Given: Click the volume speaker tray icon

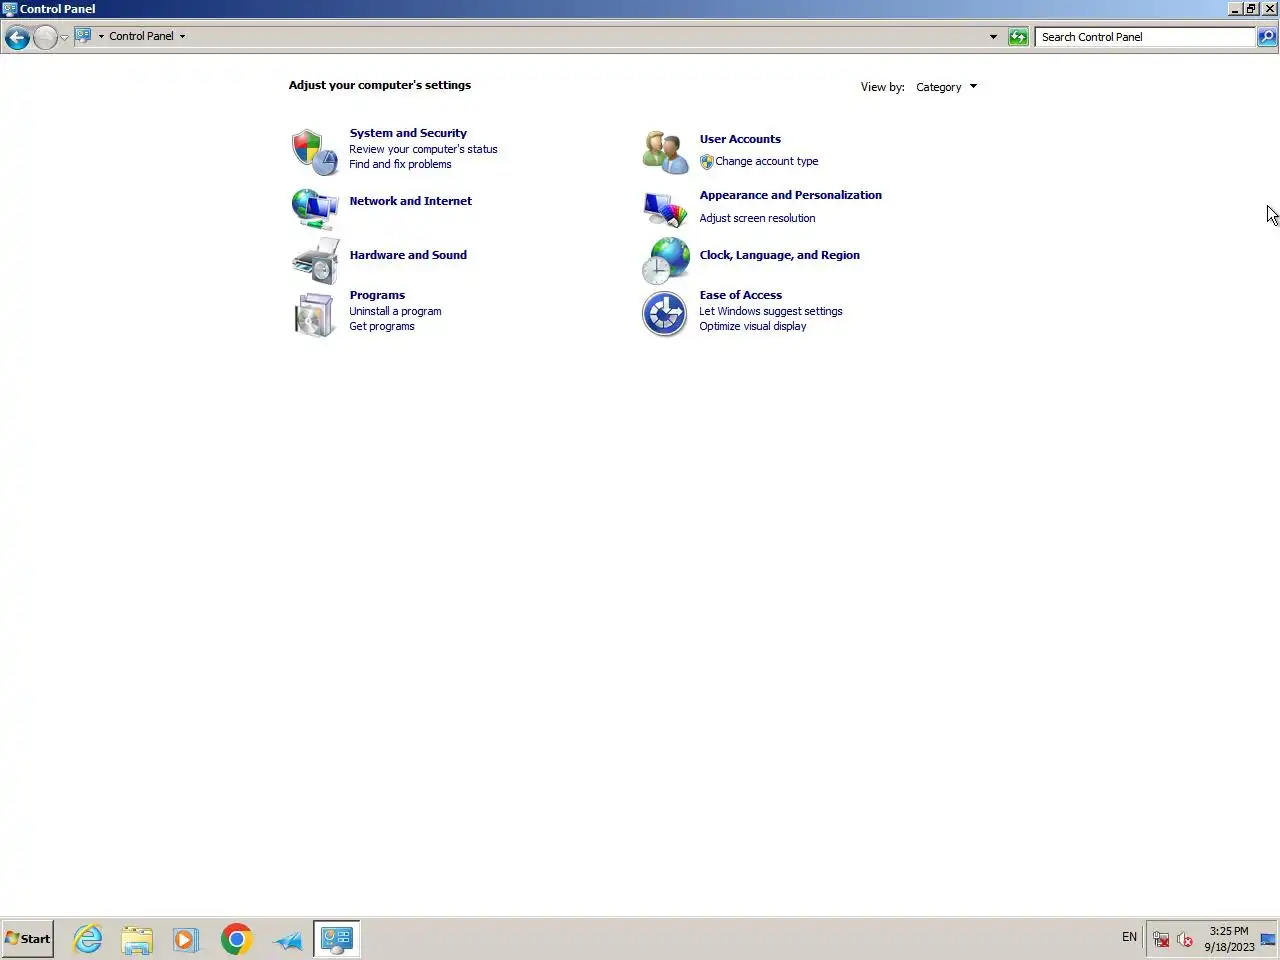Looking at the screenshot, I should click(x=1185, y=939).
